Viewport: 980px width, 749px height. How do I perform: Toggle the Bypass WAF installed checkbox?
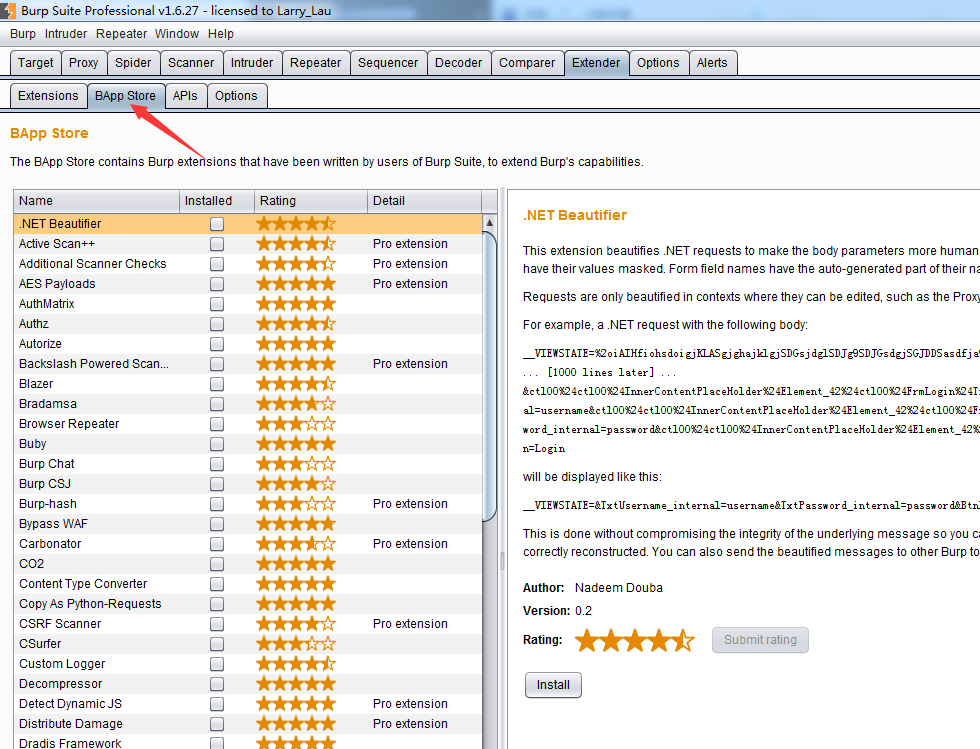pyautogui.click(x=217, y=524)
